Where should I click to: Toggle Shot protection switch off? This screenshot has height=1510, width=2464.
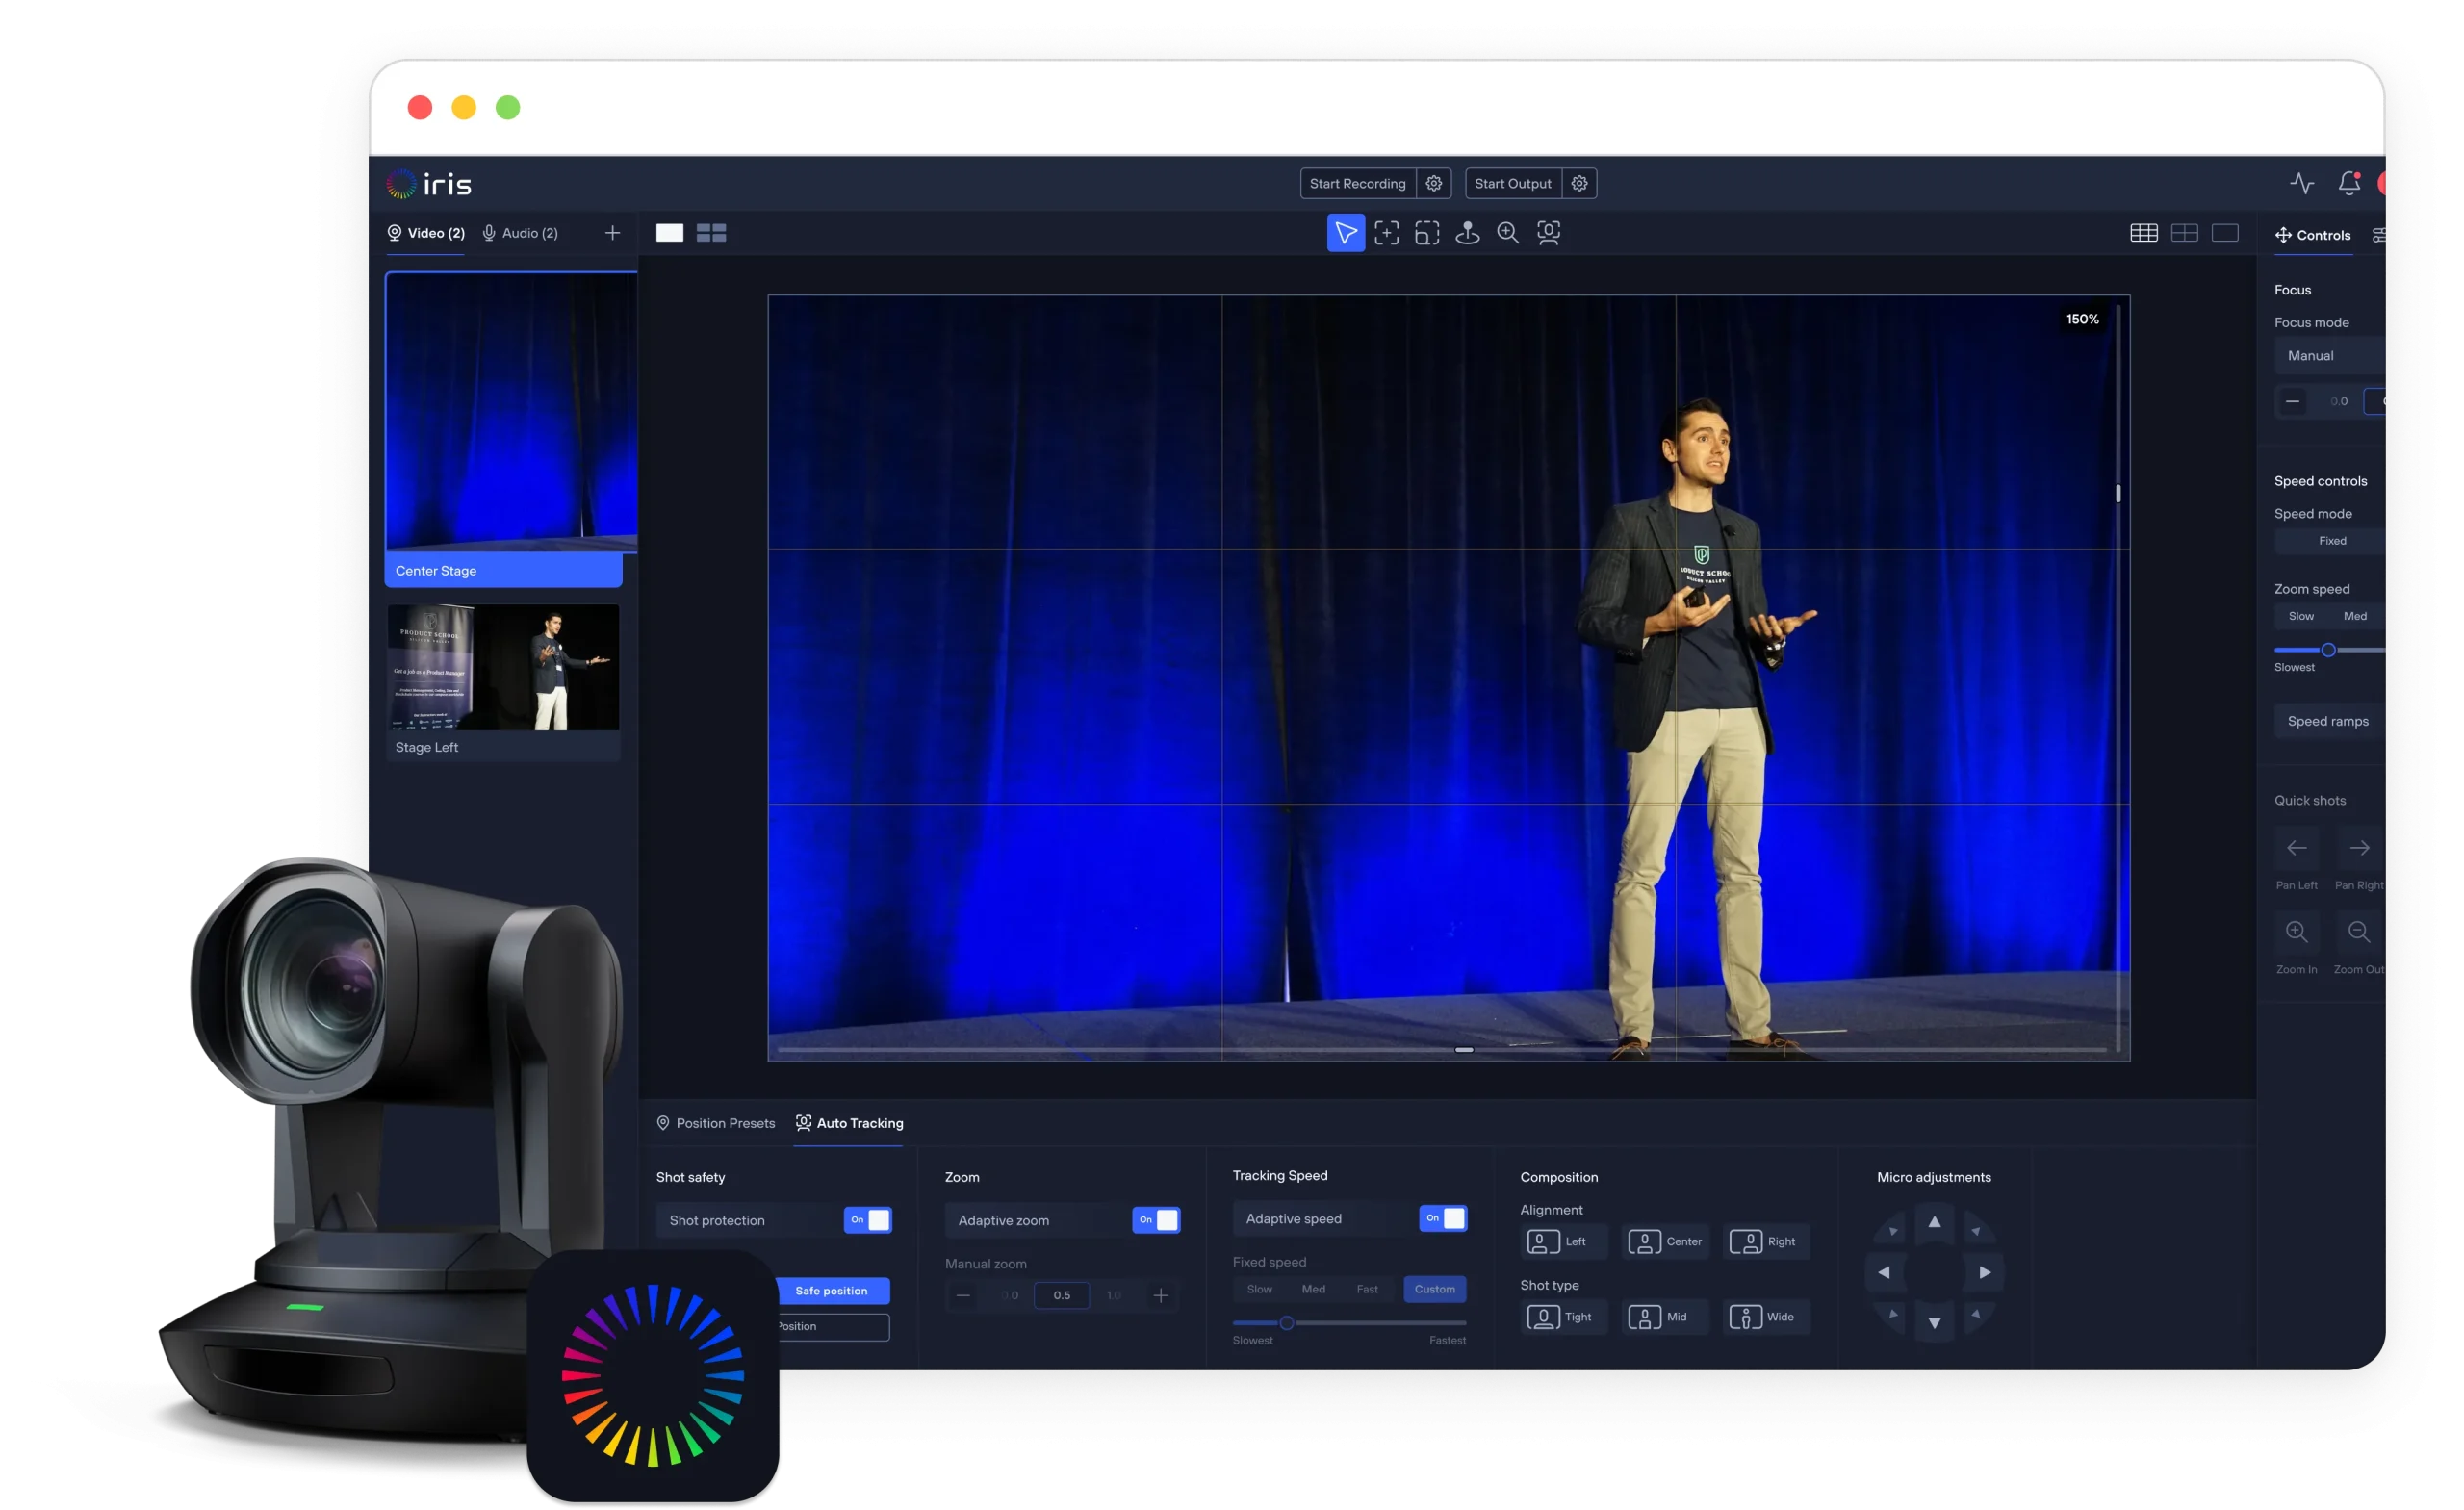[867, 1220]
